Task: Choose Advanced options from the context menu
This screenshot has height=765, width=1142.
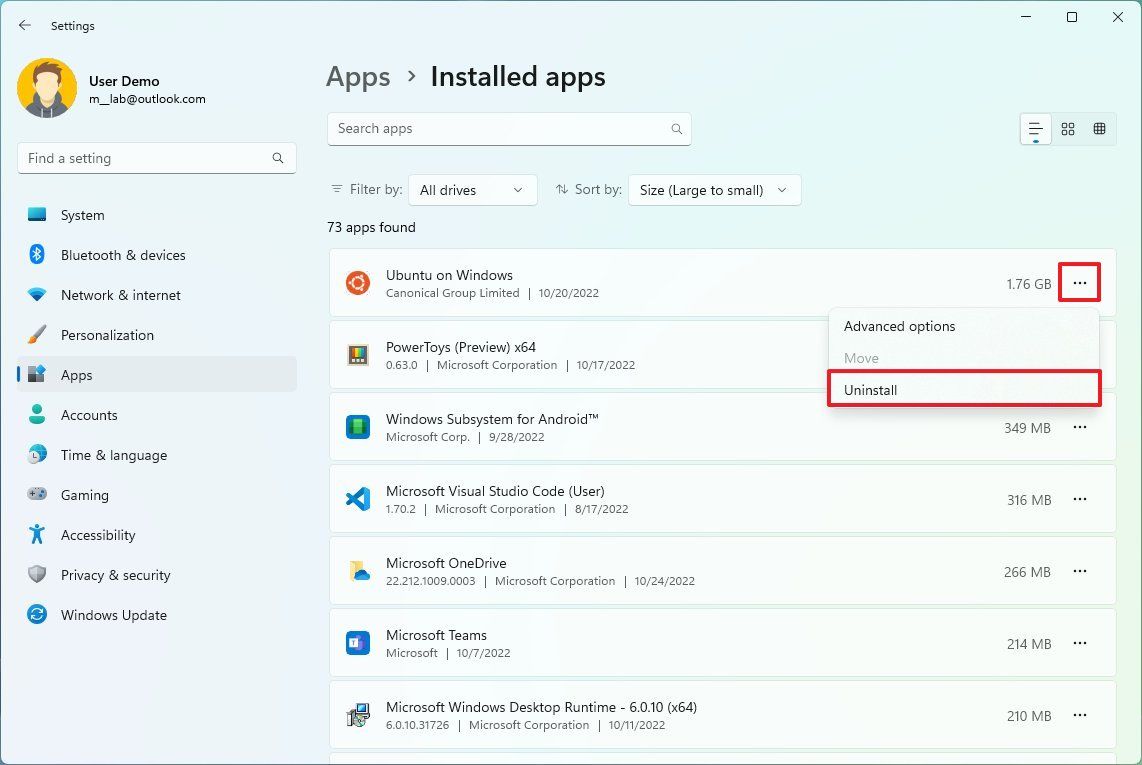Action: click(899, 326)
